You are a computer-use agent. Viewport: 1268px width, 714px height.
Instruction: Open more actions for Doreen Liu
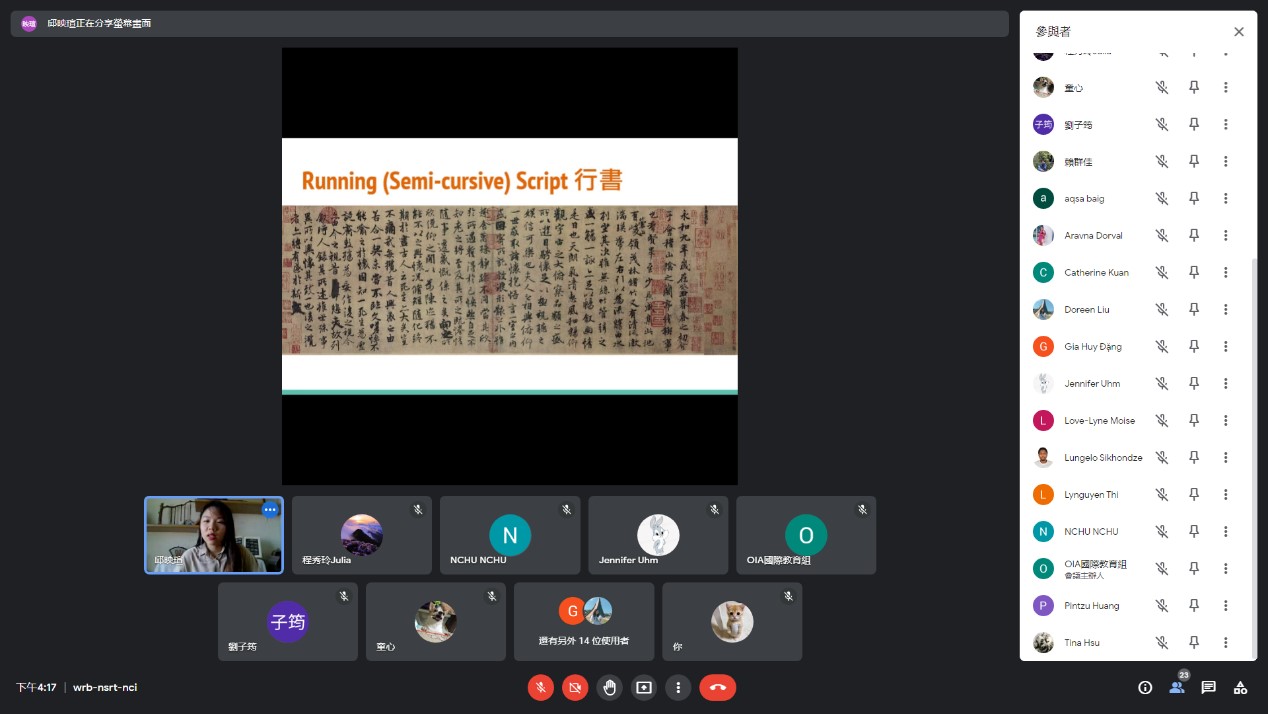coord(1226,309)
